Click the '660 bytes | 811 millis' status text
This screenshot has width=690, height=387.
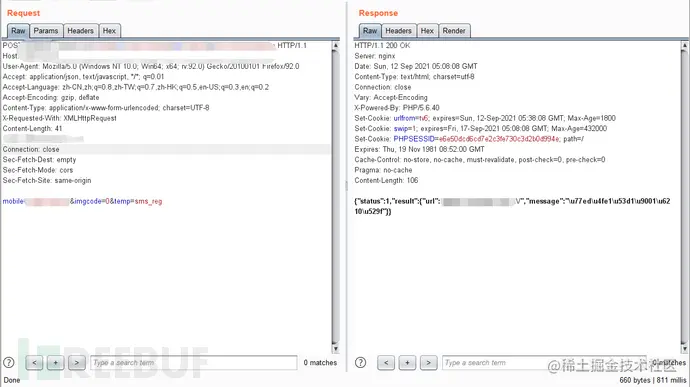[653, 380]
